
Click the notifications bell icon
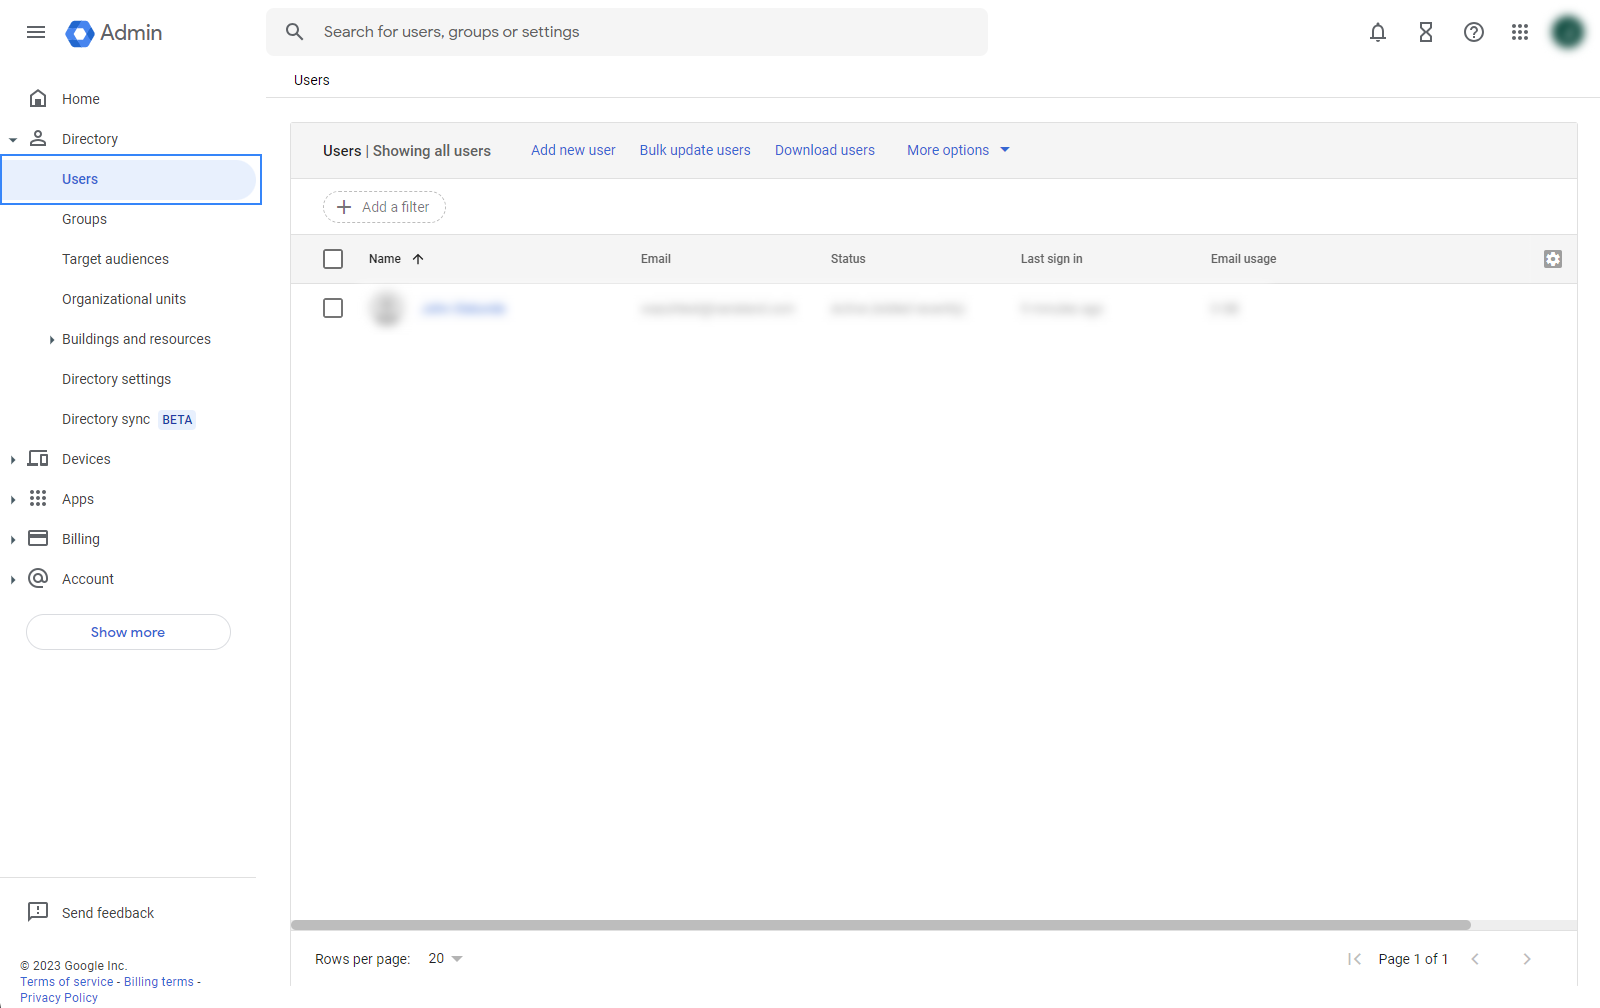coord(1378,32)
